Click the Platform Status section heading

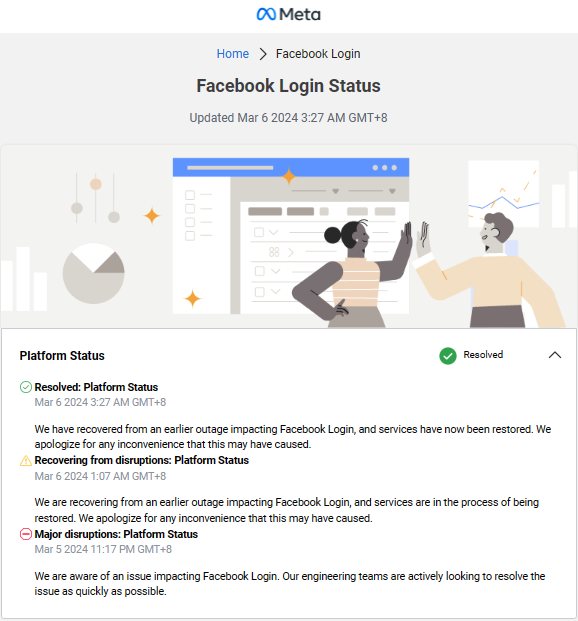click(x=62, y=356)
